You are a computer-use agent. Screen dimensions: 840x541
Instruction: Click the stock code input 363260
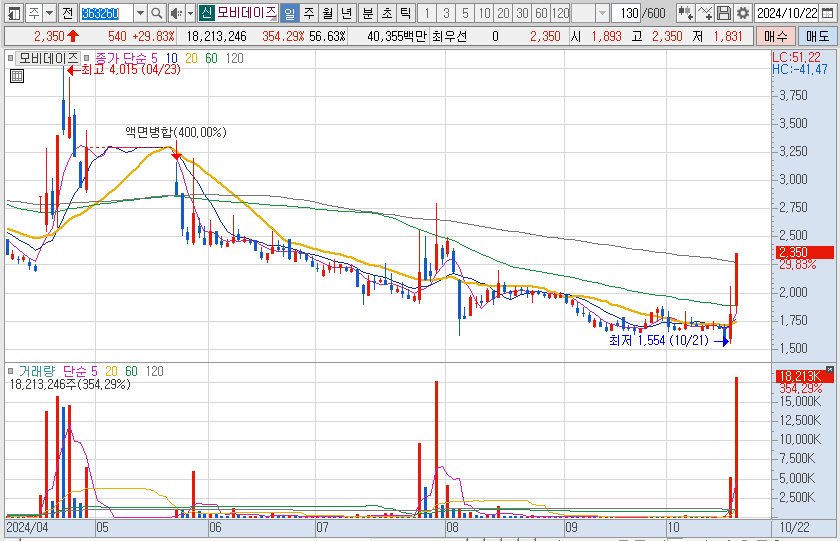107,13
